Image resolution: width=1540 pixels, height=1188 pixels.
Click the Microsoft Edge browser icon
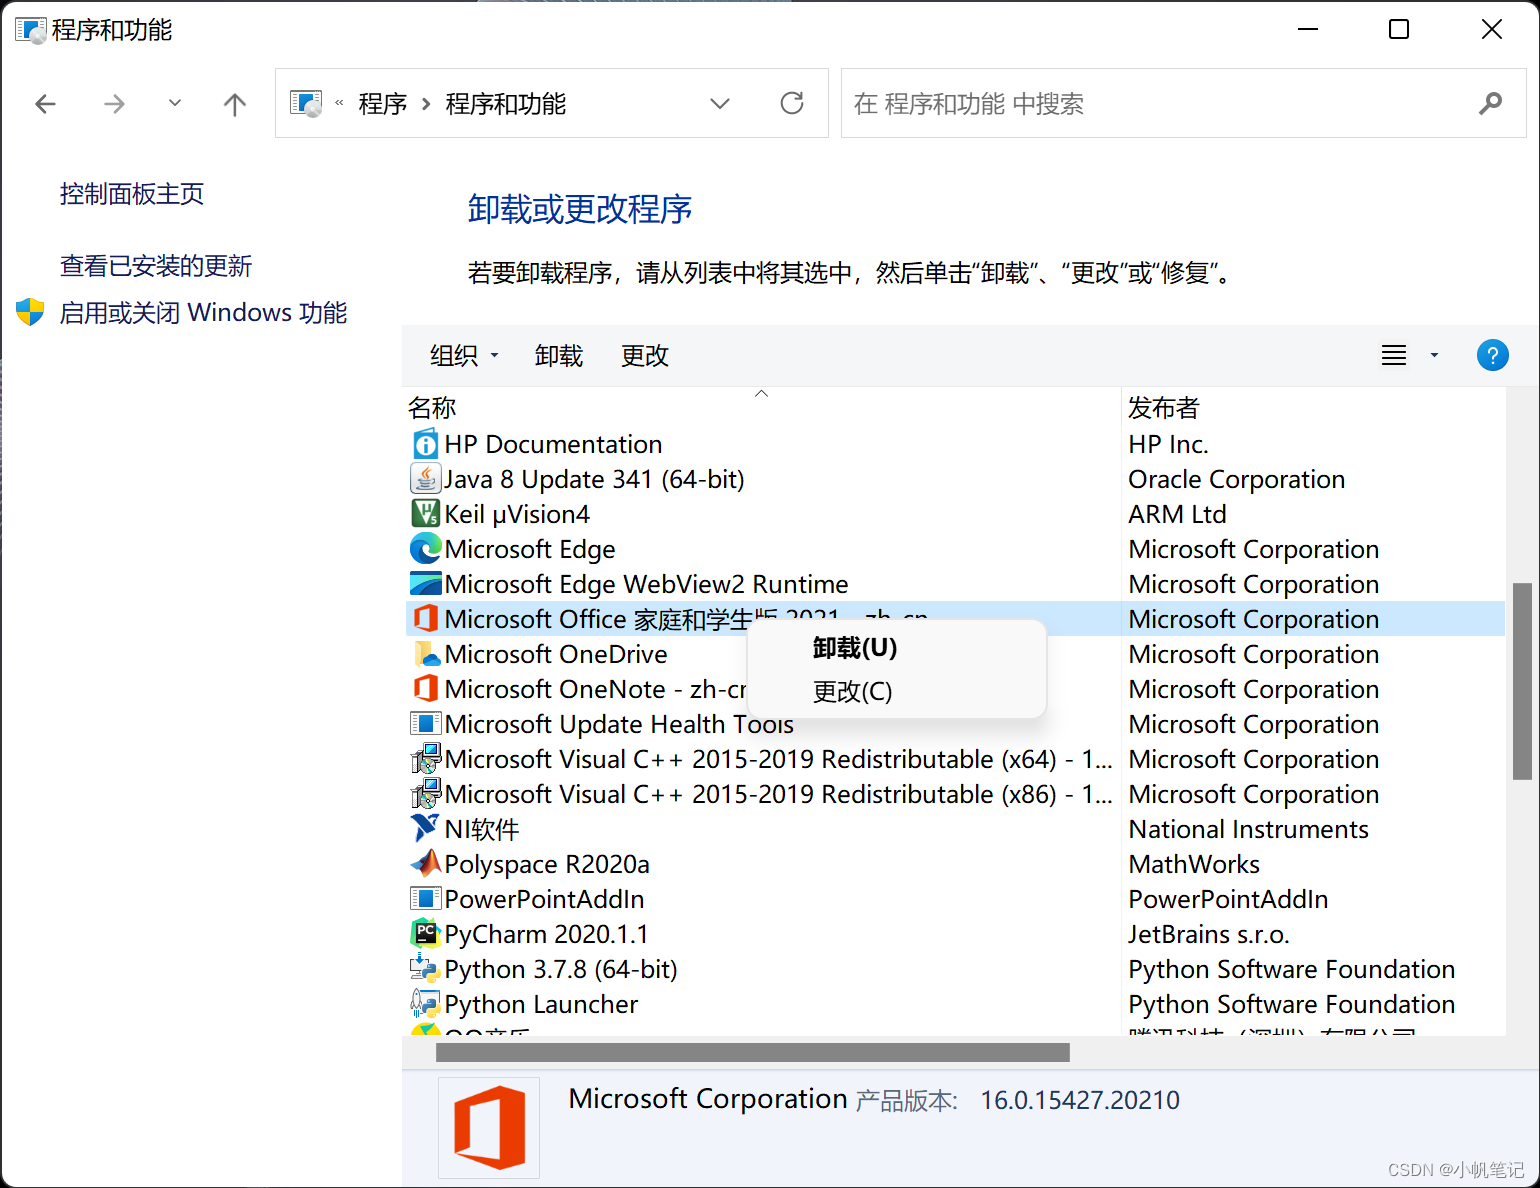click(x=426, y=549)
